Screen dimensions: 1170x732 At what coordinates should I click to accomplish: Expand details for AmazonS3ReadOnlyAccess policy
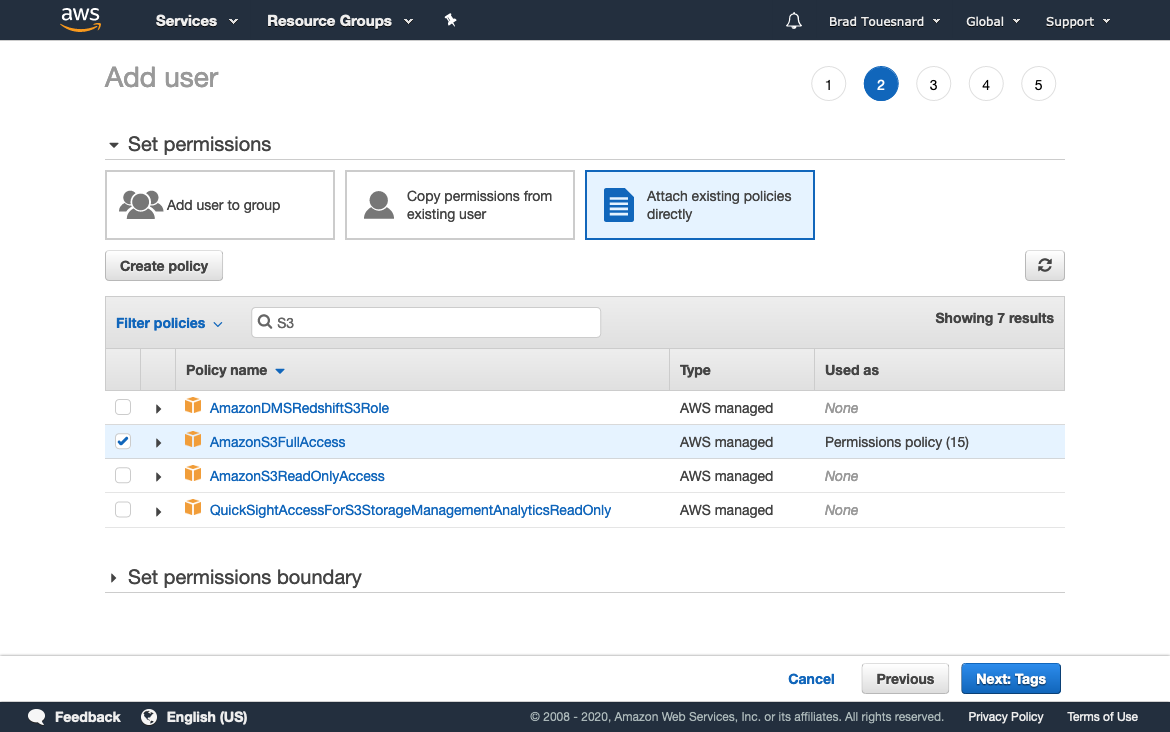pyautogui.click(x=158, y=475)
